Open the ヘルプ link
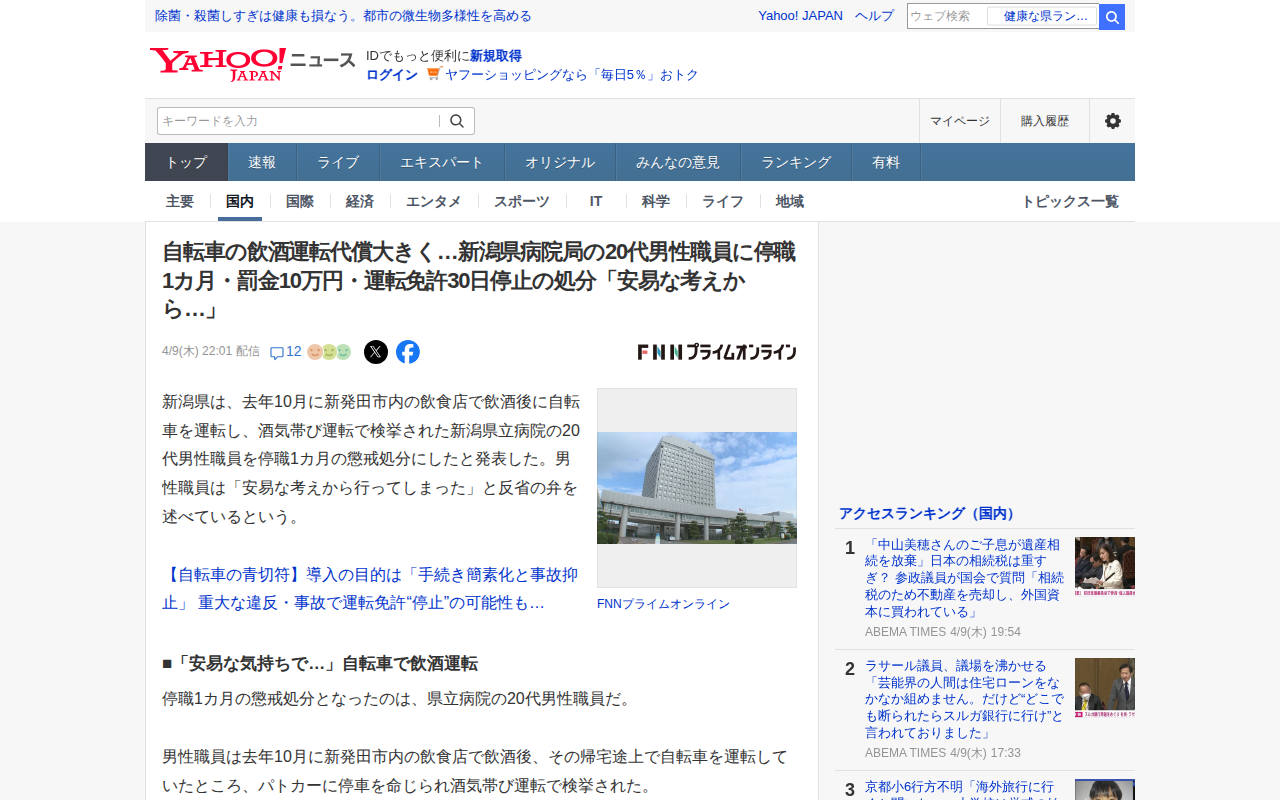 click(x=875, y=16)
